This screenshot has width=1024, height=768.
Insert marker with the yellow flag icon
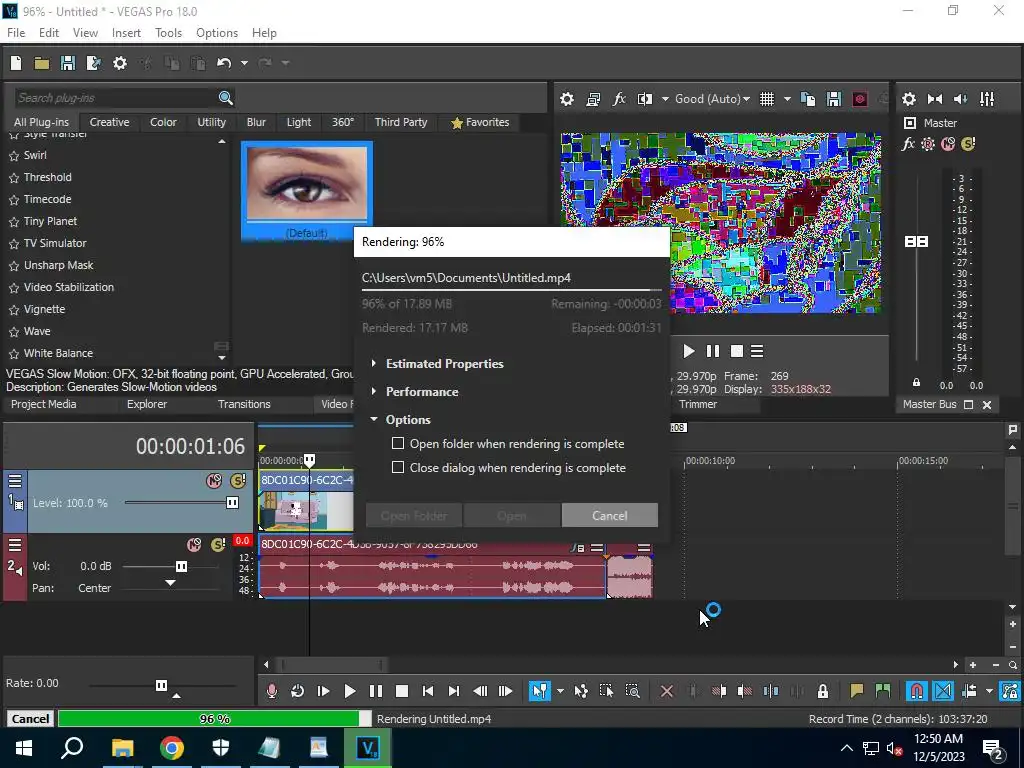point(856,691)
